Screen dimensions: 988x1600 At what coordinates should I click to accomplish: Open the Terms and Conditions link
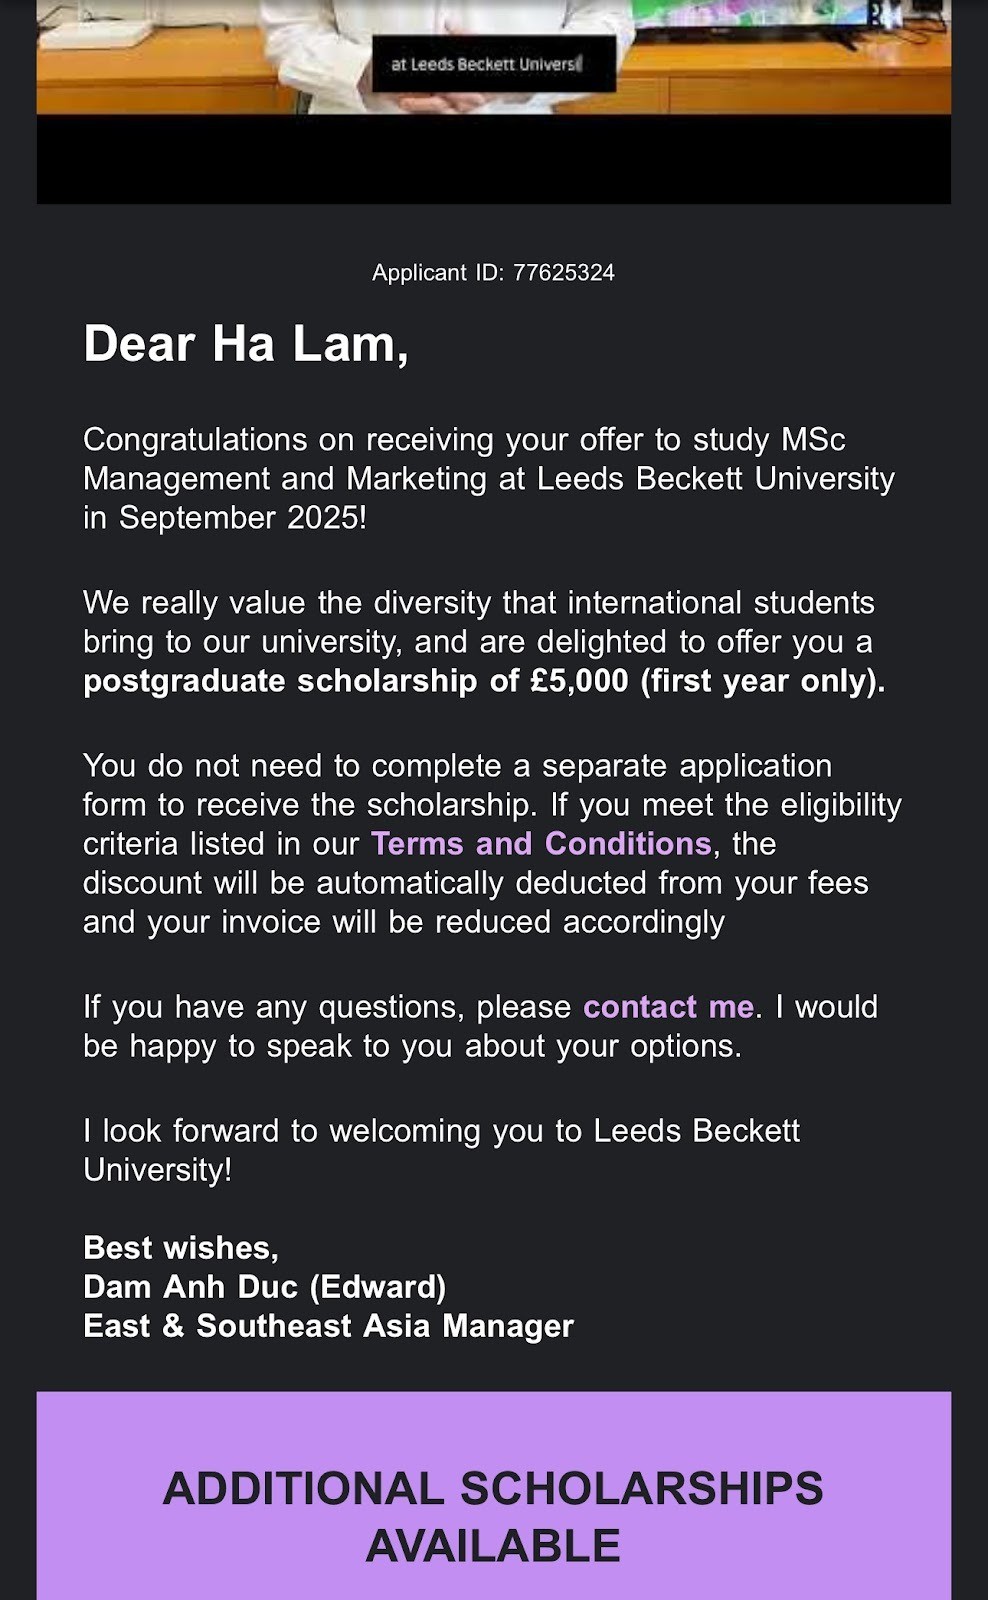[x=540, y=844]
